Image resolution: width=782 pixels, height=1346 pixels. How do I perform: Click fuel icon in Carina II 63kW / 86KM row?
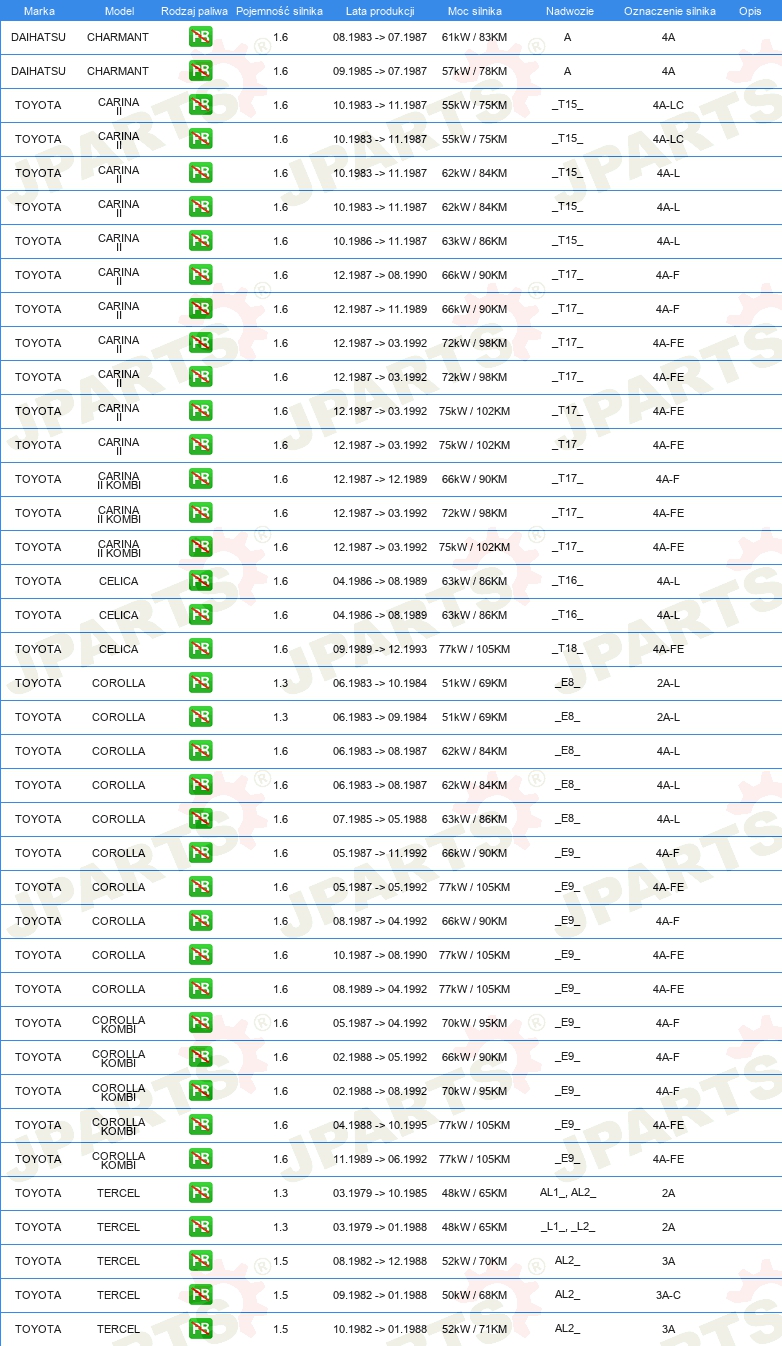pyautogui.click(x=200, y=241)
